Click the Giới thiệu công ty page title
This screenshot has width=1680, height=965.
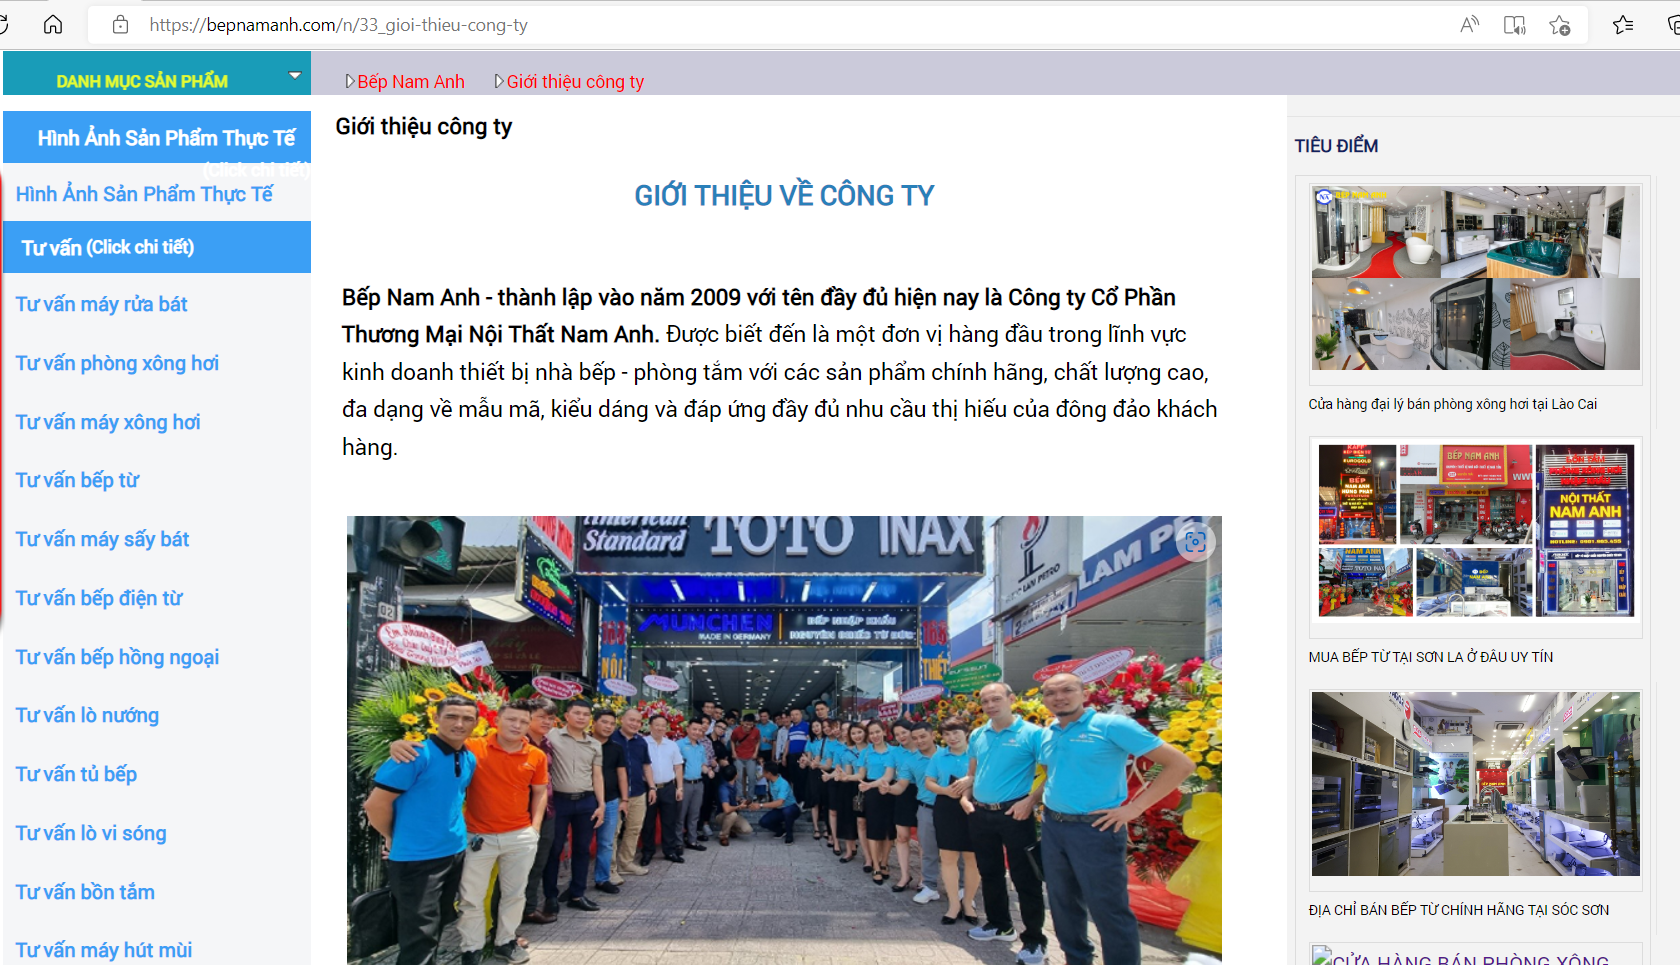click(424, 127)
